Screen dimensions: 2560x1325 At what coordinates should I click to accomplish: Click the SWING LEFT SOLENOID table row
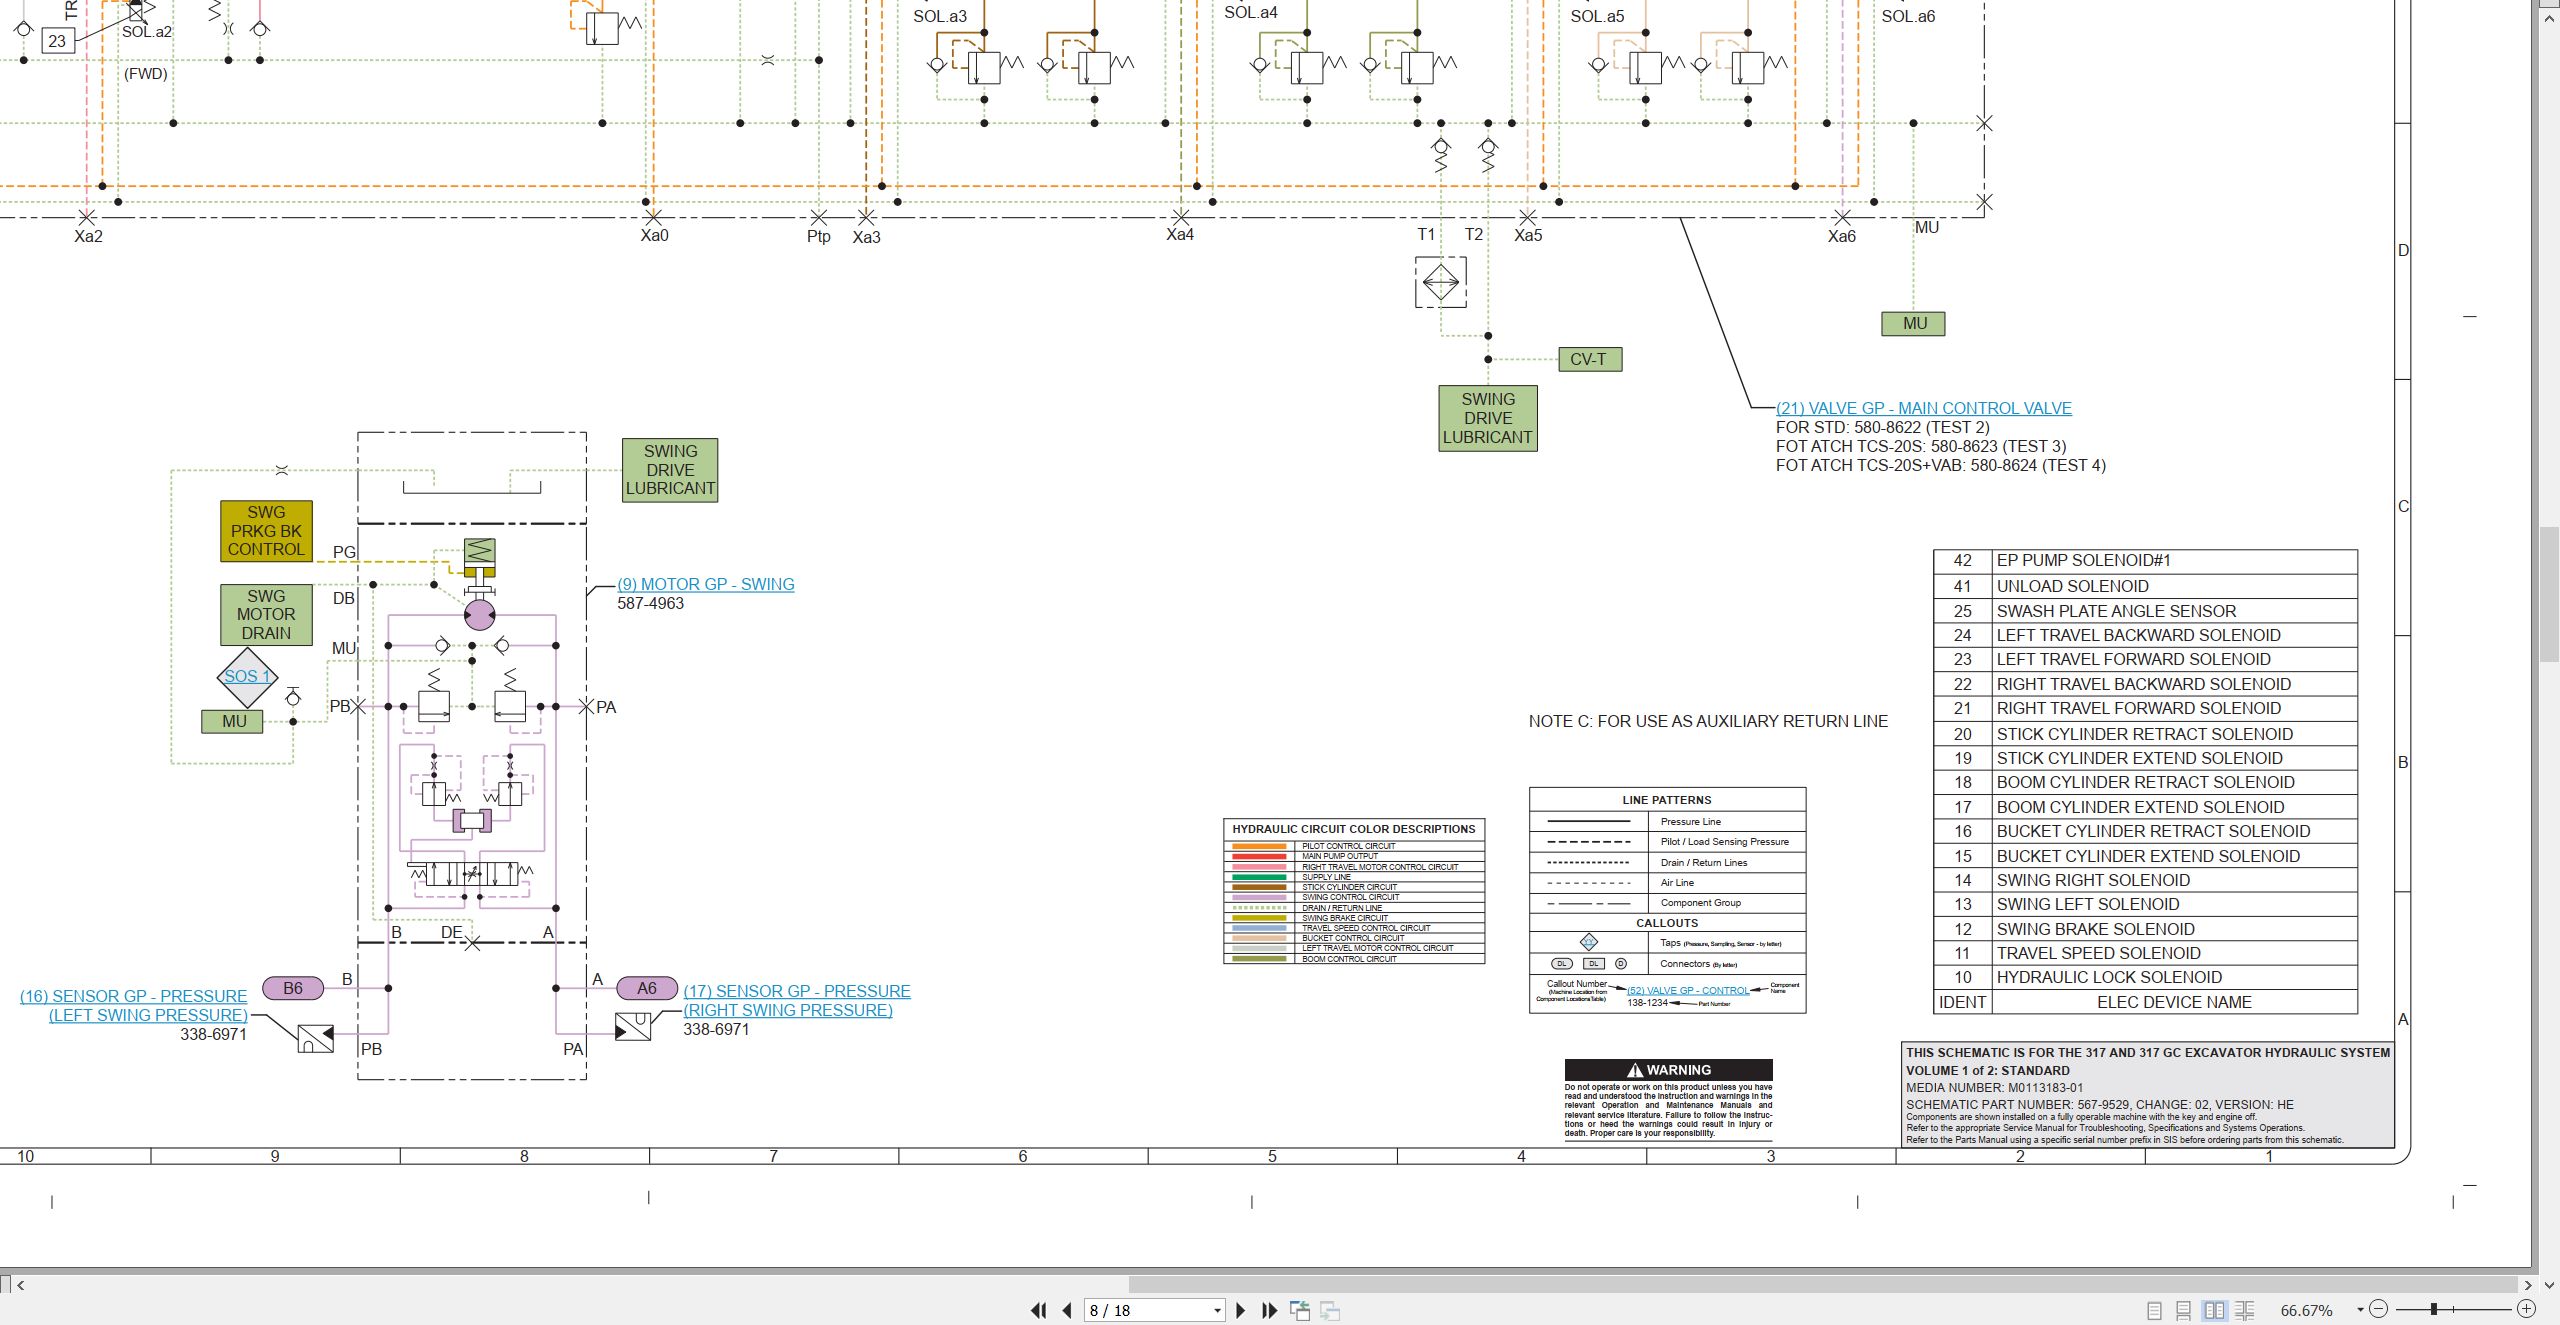point(2145,904)
